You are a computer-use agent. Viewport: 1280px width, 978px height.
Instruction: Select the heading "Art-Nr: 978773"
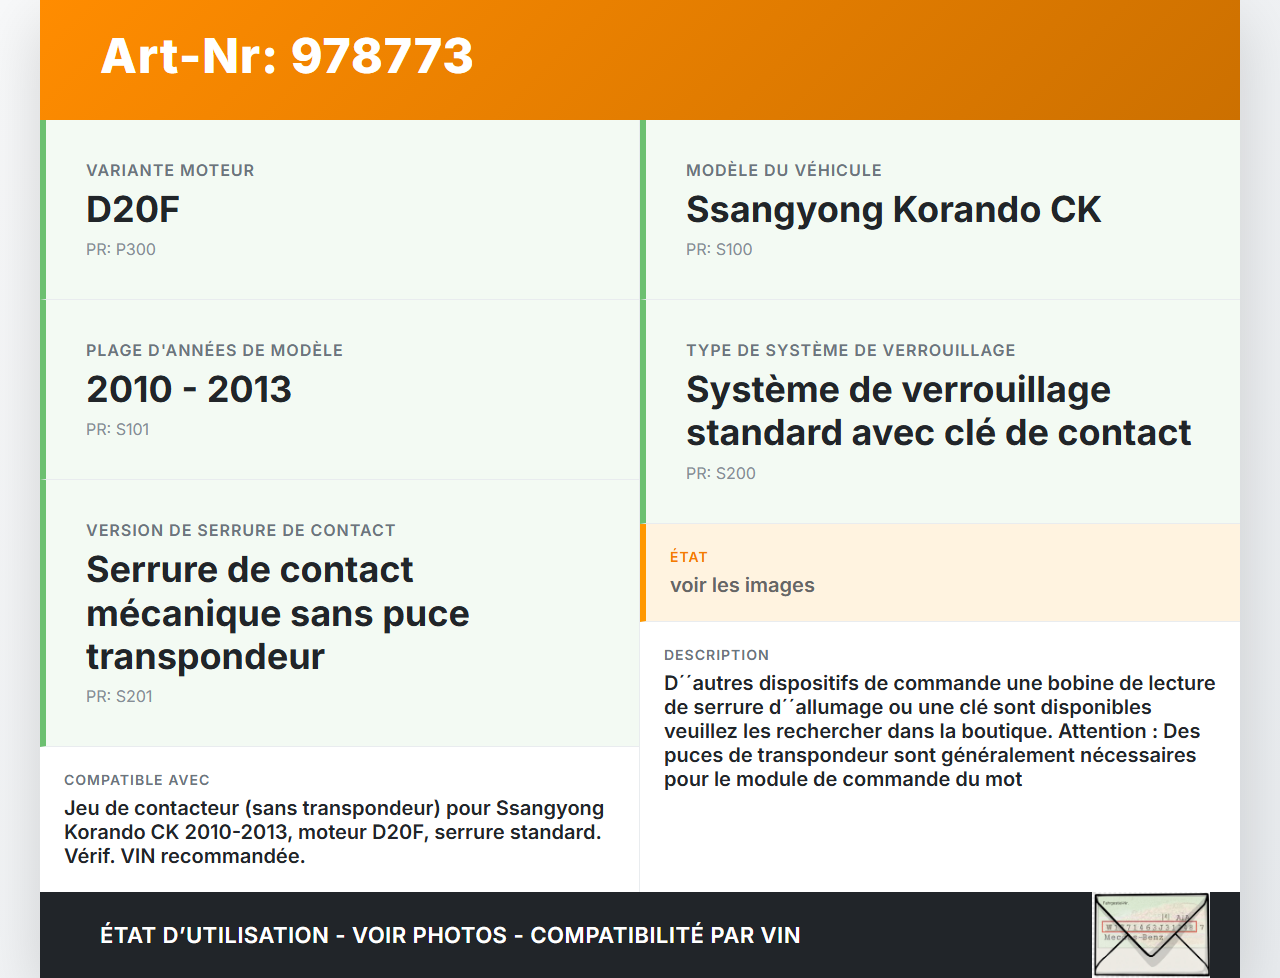coord(287,56)
